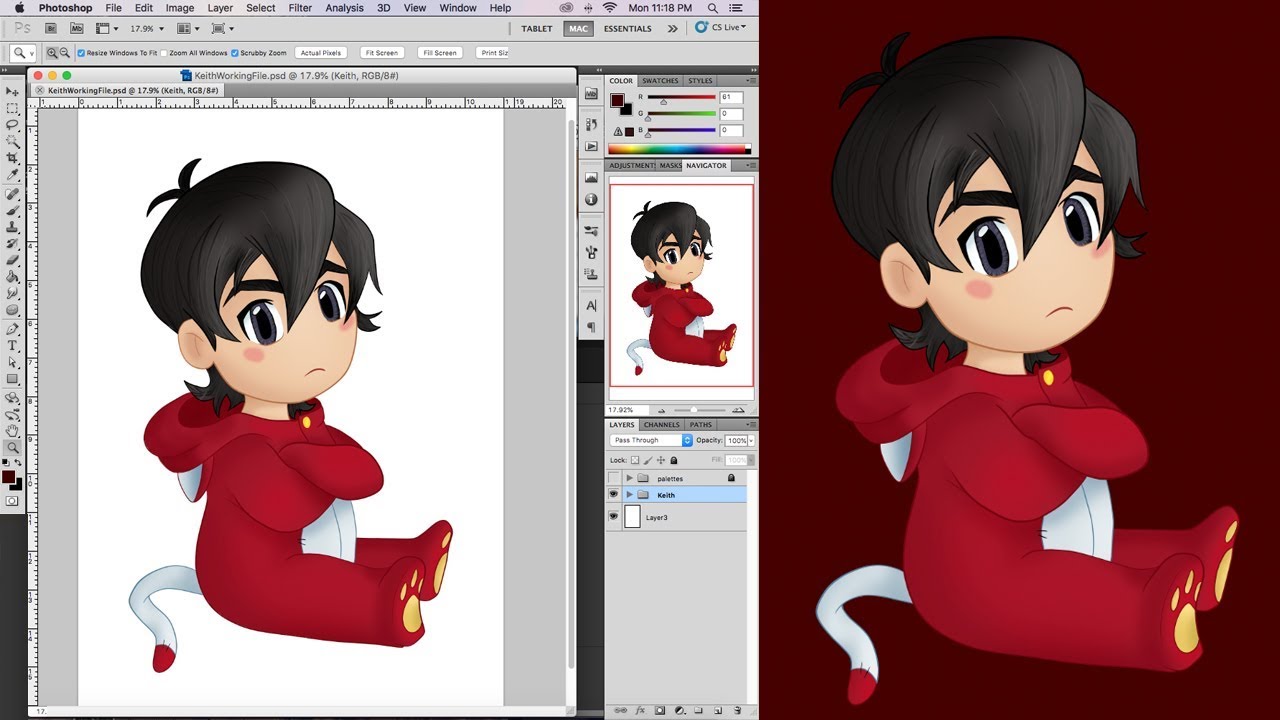Select the Eyedropper tool
1280x720 pixels.
pos(13,176)
